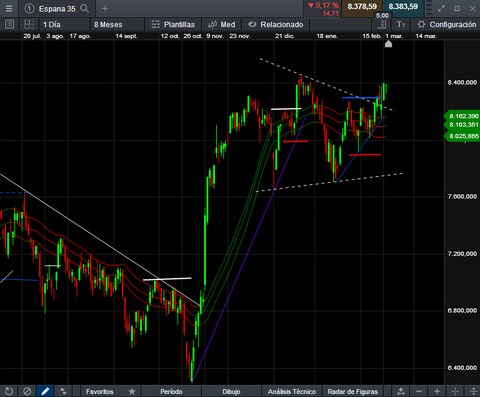Click the search magnifier next to Espana 35
The image size is (480, 397).
tap(85, 9)
